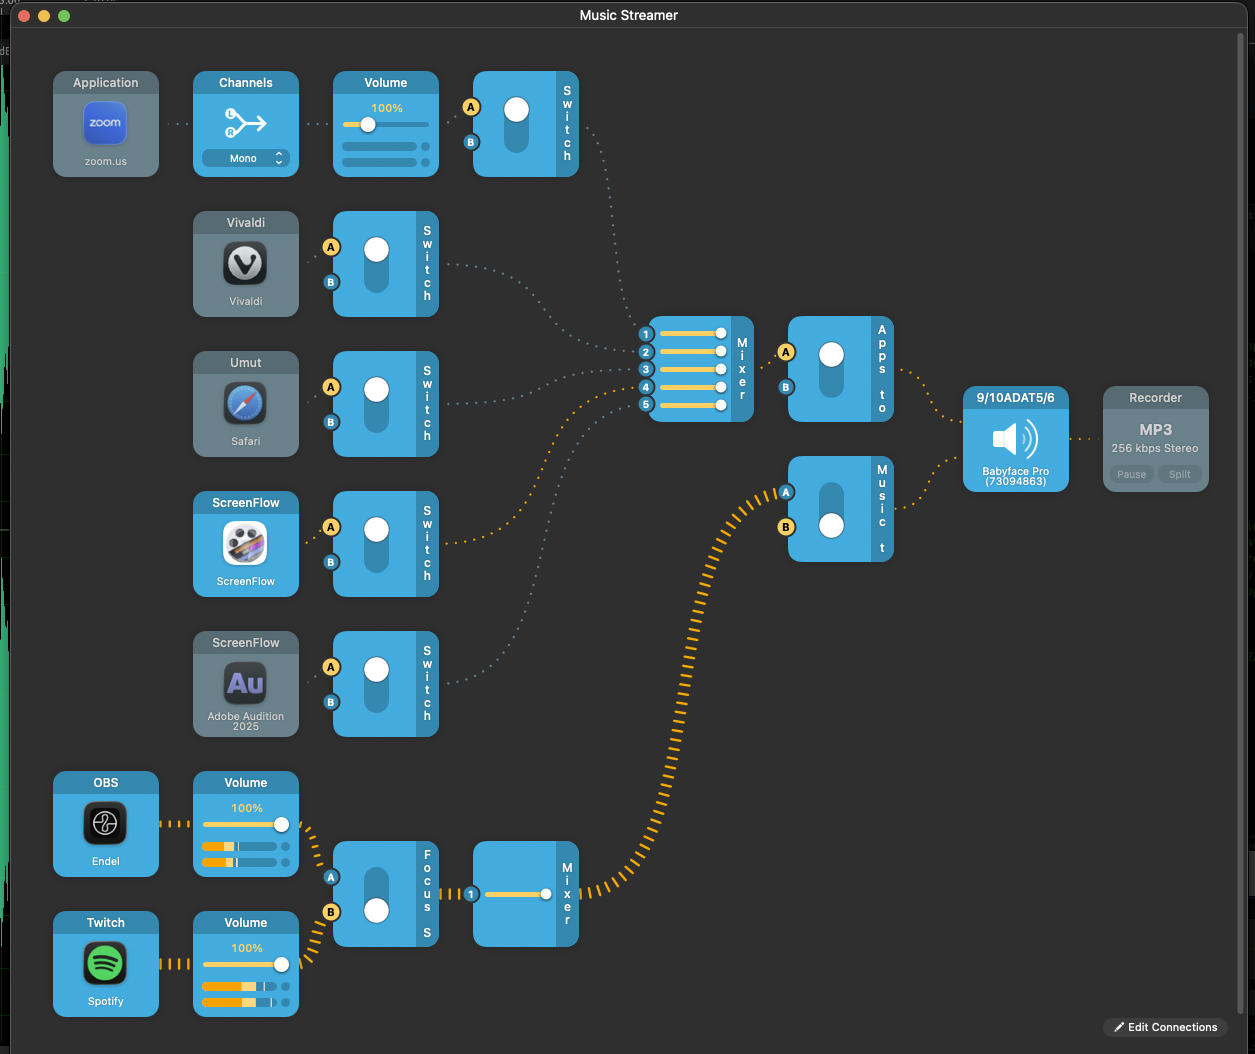1255x1054 pixels.
Task: Click the 'MP3' format label in Recorder
Action: pos(1155,430)
